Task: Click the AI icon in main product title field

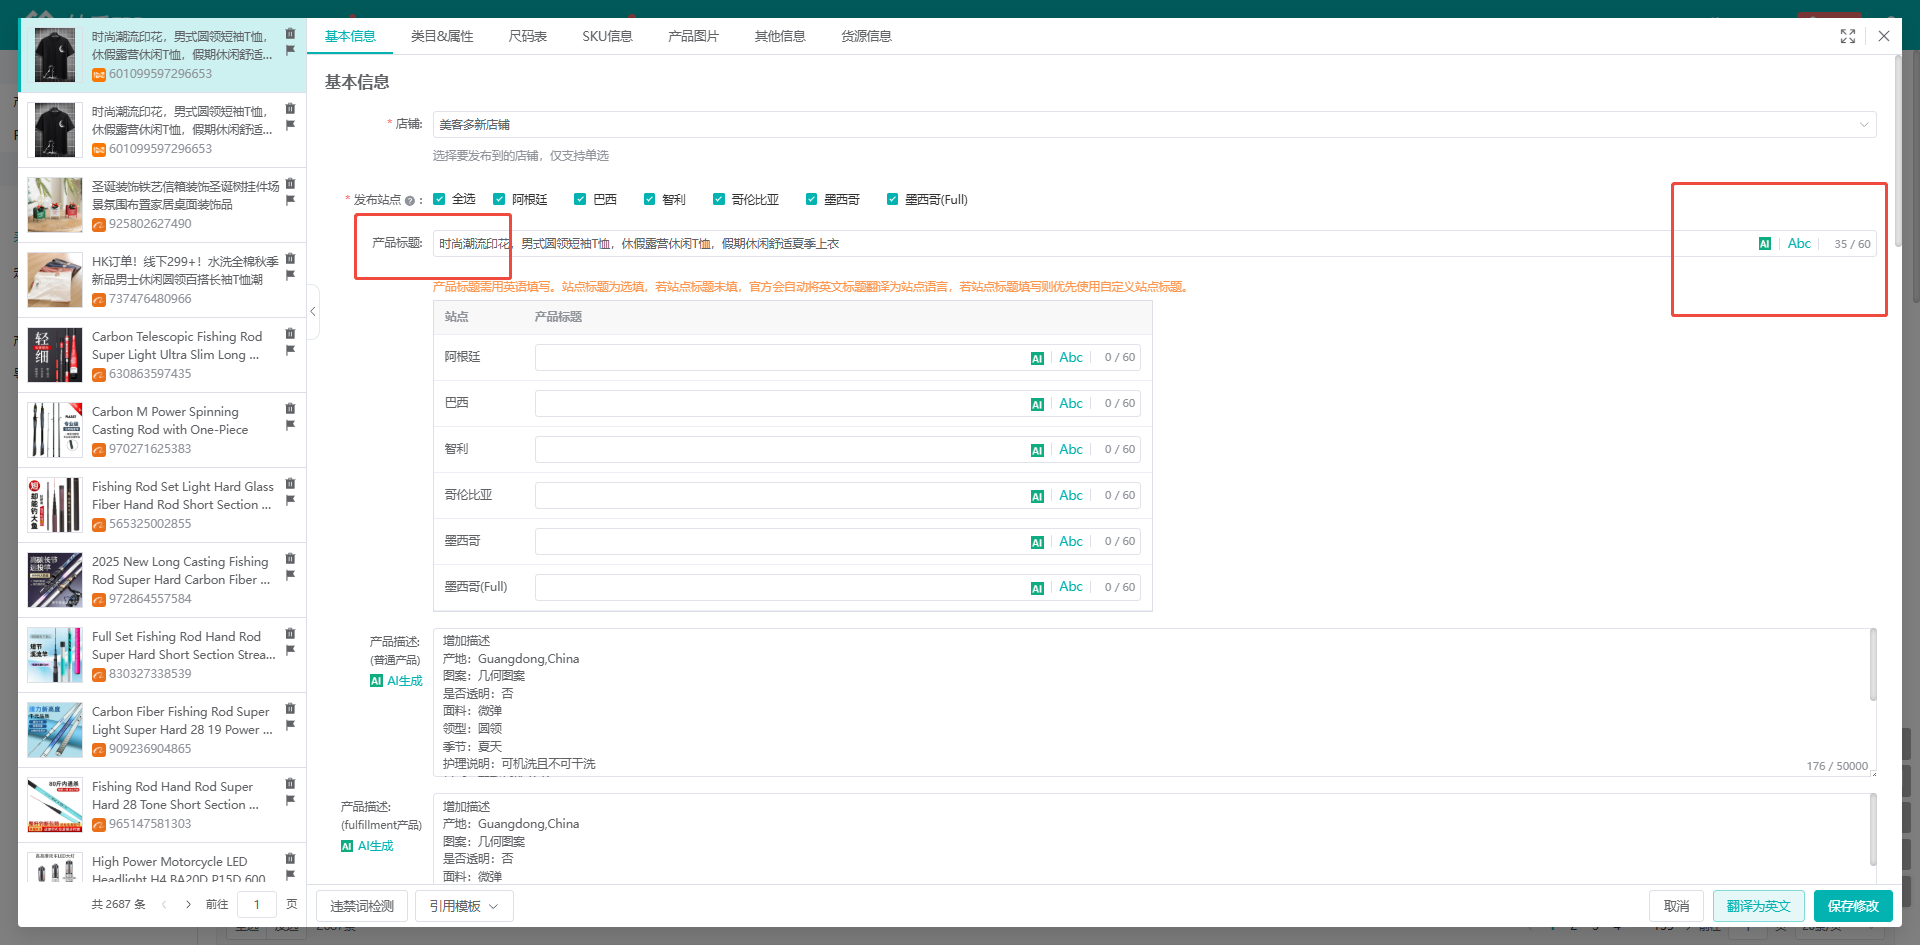Action: coord(1764,244)
